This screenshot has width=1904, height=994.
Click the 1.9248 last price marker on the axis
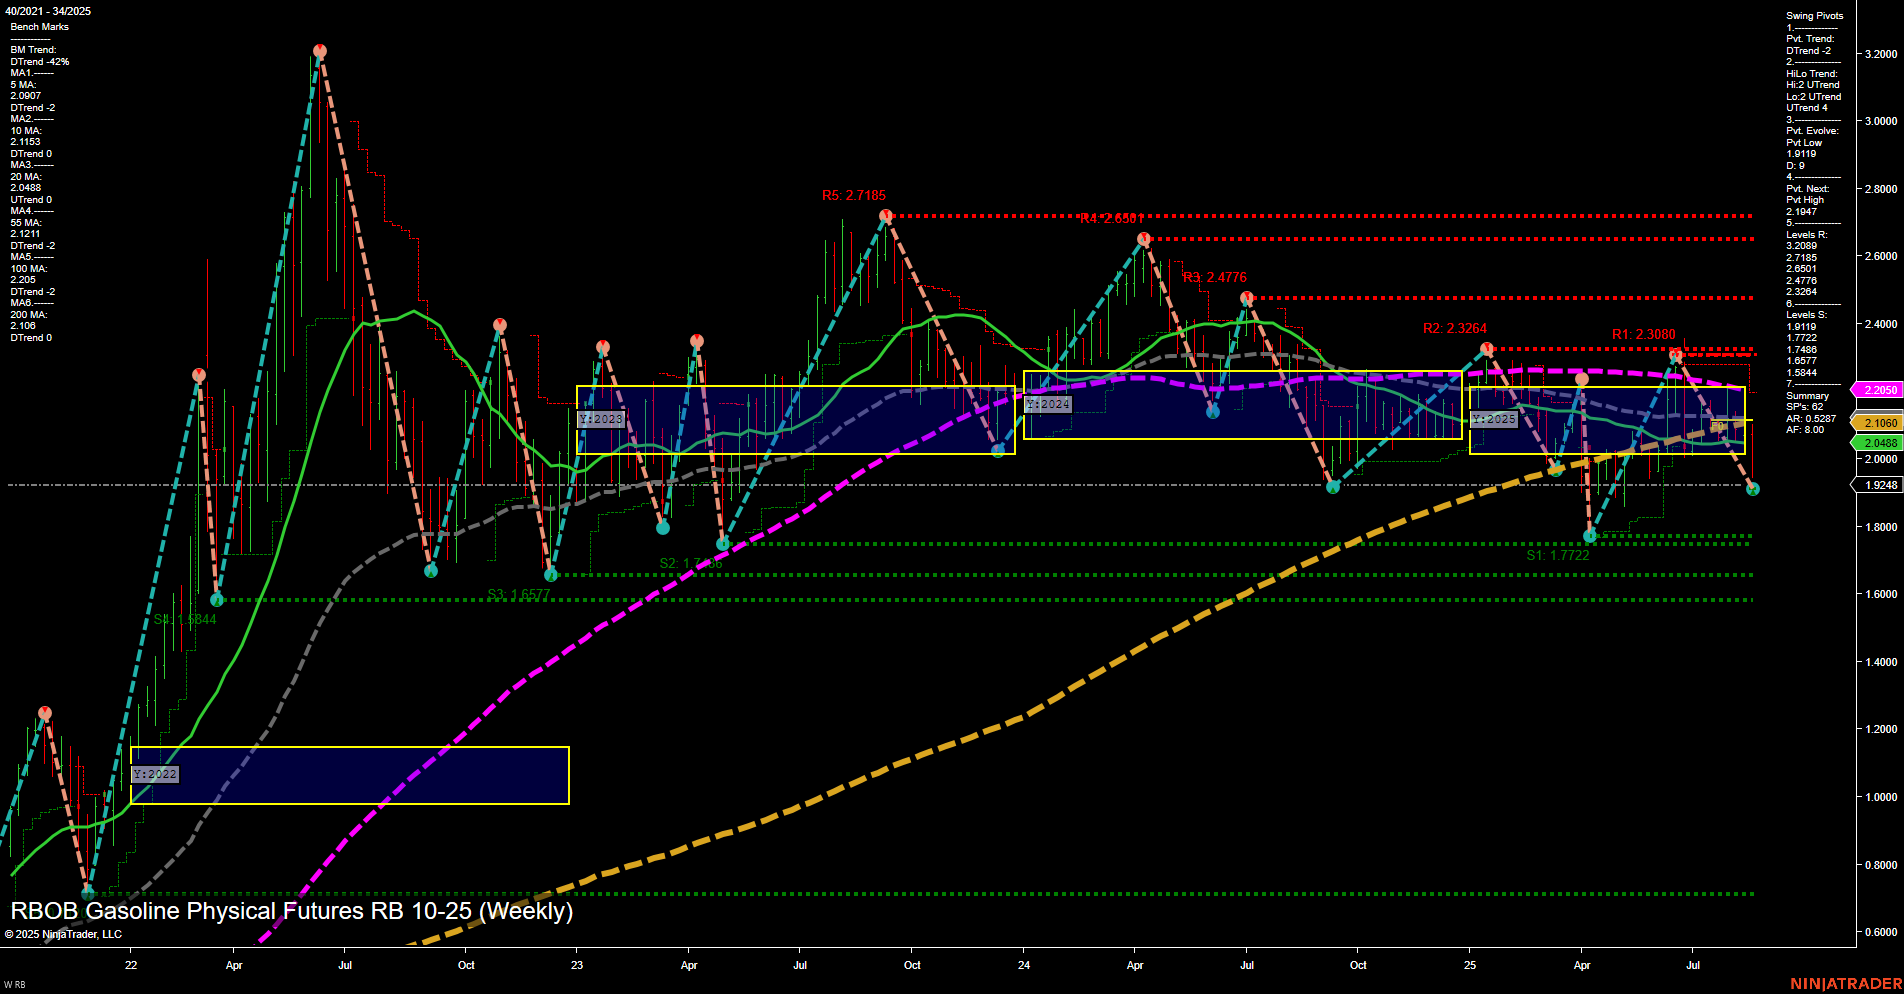point(1880,484)
